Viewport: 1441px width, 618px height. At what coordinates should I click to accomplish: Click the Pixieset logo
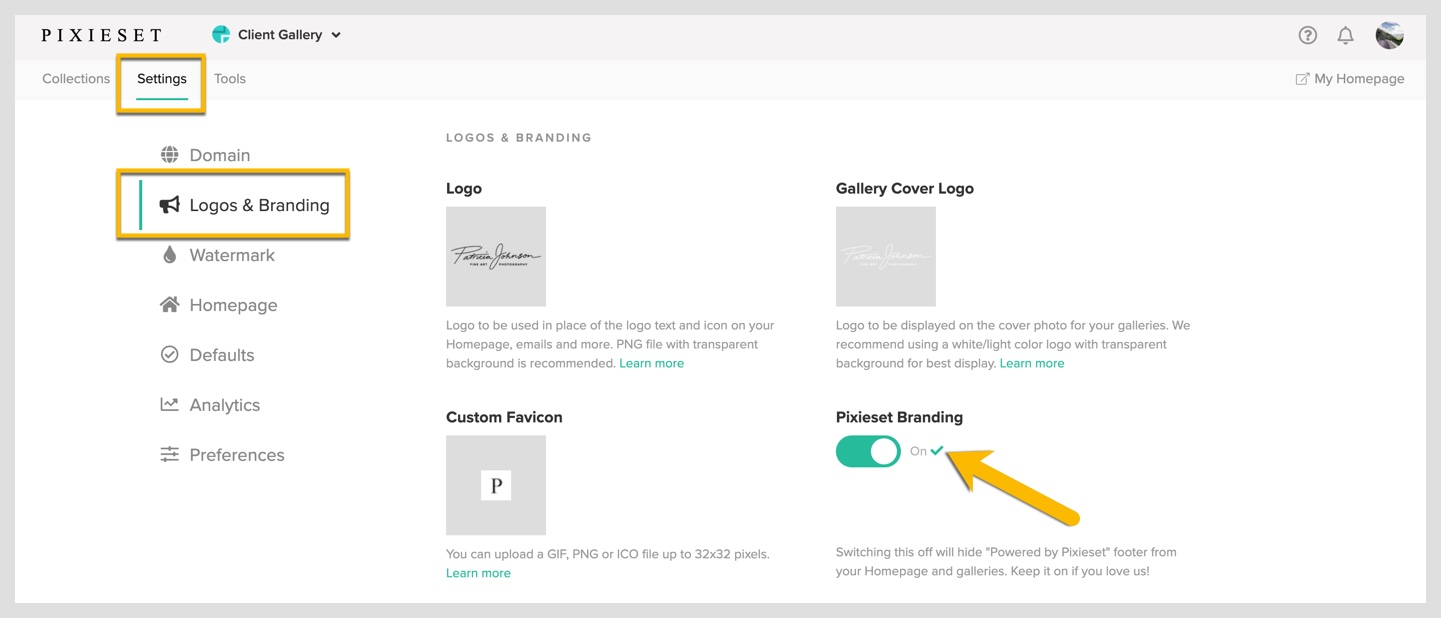pos(101,35)
